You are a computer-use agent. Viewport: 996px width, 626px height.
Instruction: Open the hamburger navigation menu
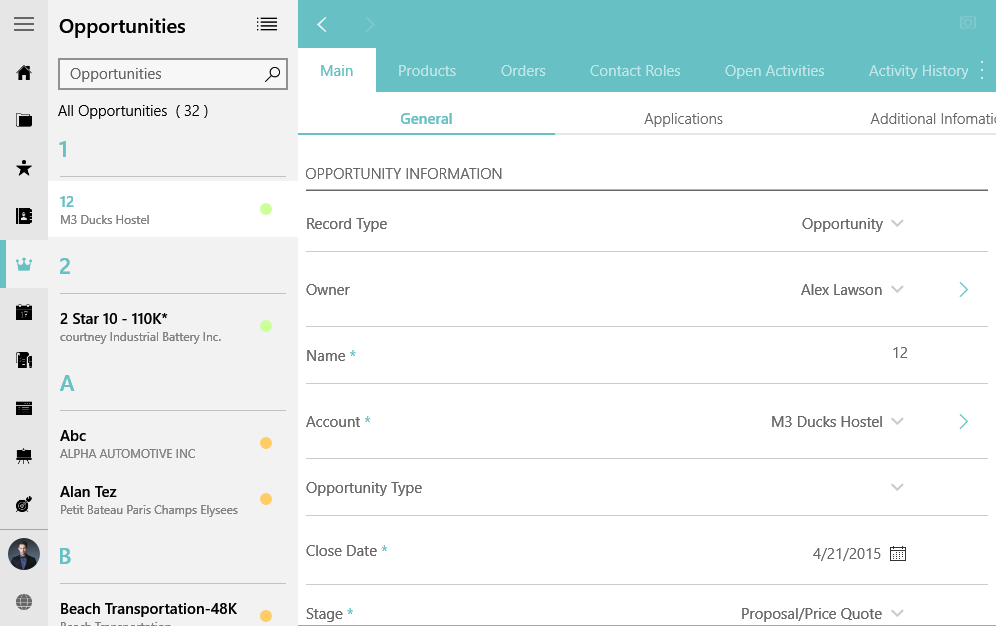point(24,25)
